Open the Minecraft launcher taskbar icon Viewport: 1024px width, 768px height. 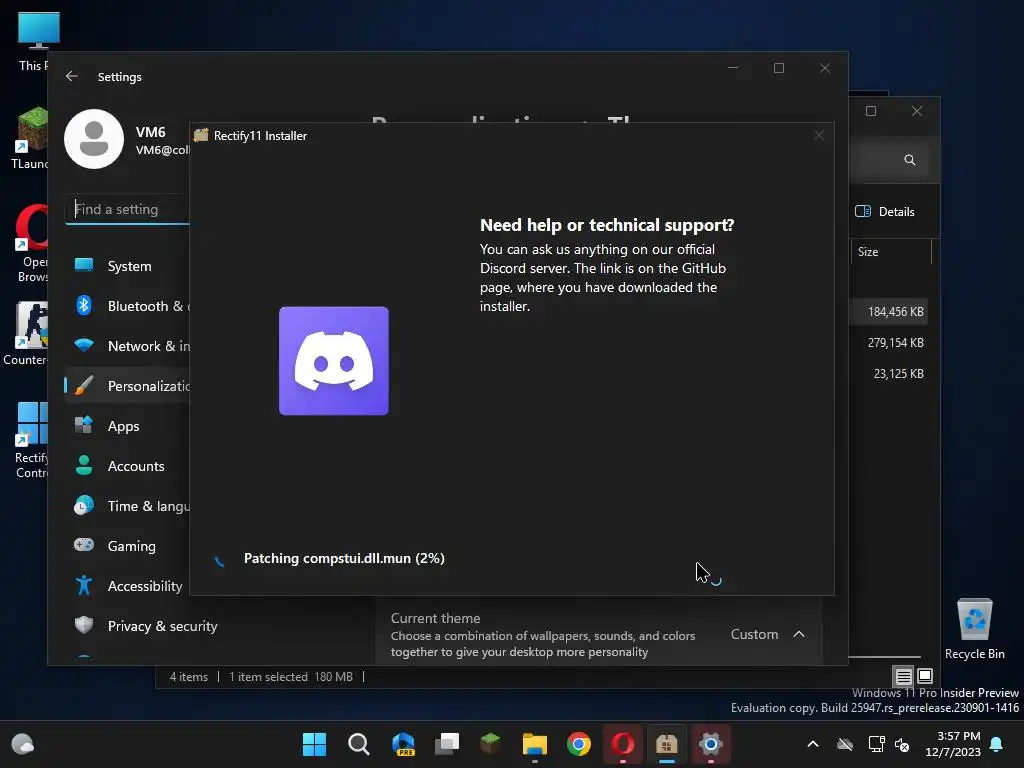tap(490, 744)
